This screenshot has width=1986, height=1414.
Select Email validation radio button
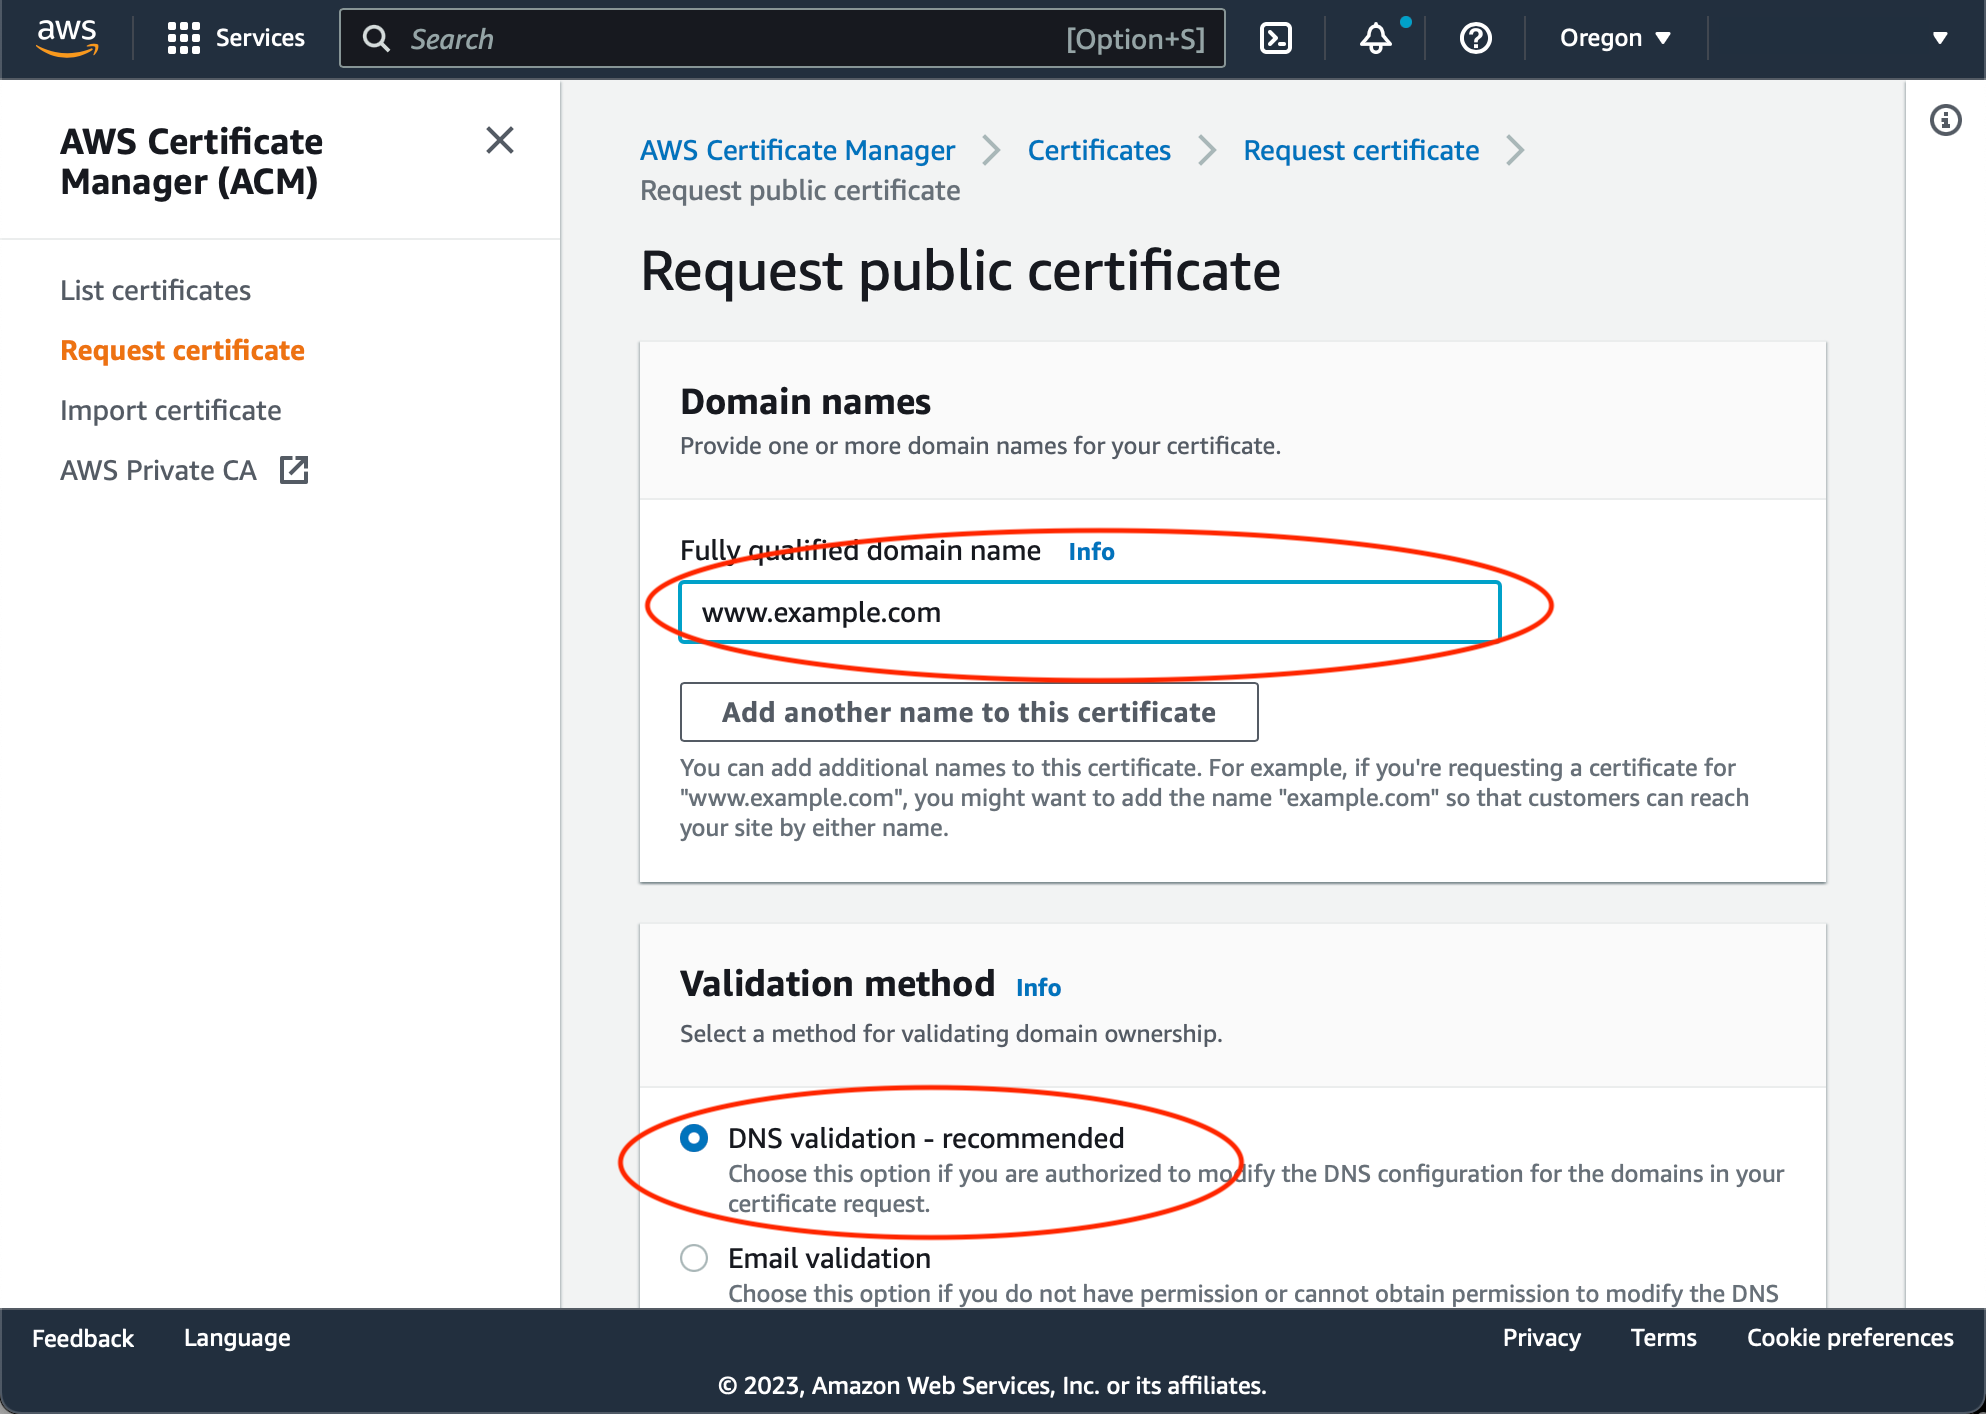[694, 1258]
